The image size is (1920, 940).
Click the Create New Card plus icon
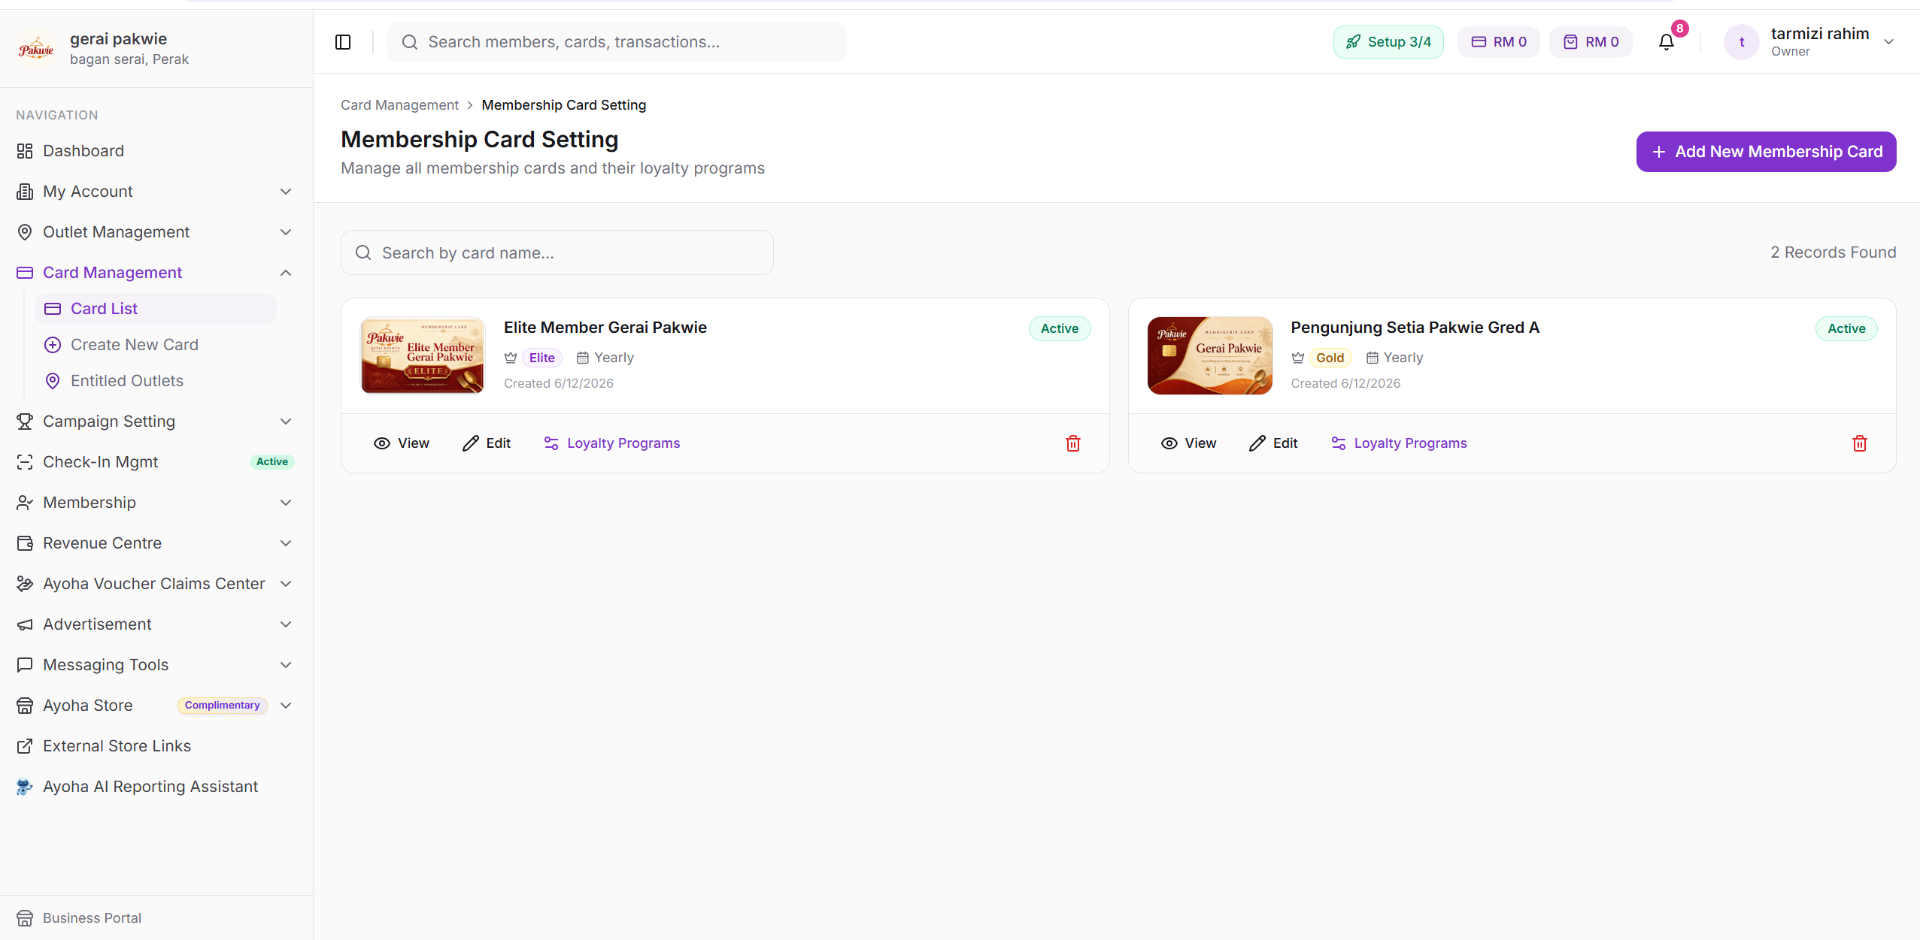click(53, 345)
